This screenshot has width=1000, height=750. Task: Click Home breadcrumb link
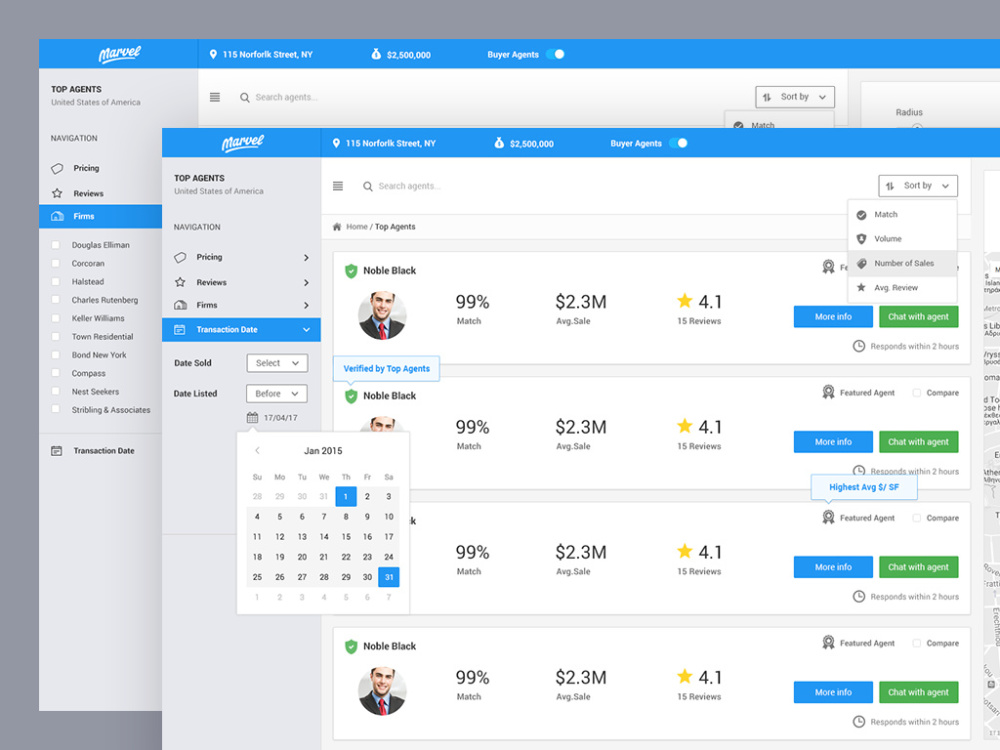tap(357, 226)
